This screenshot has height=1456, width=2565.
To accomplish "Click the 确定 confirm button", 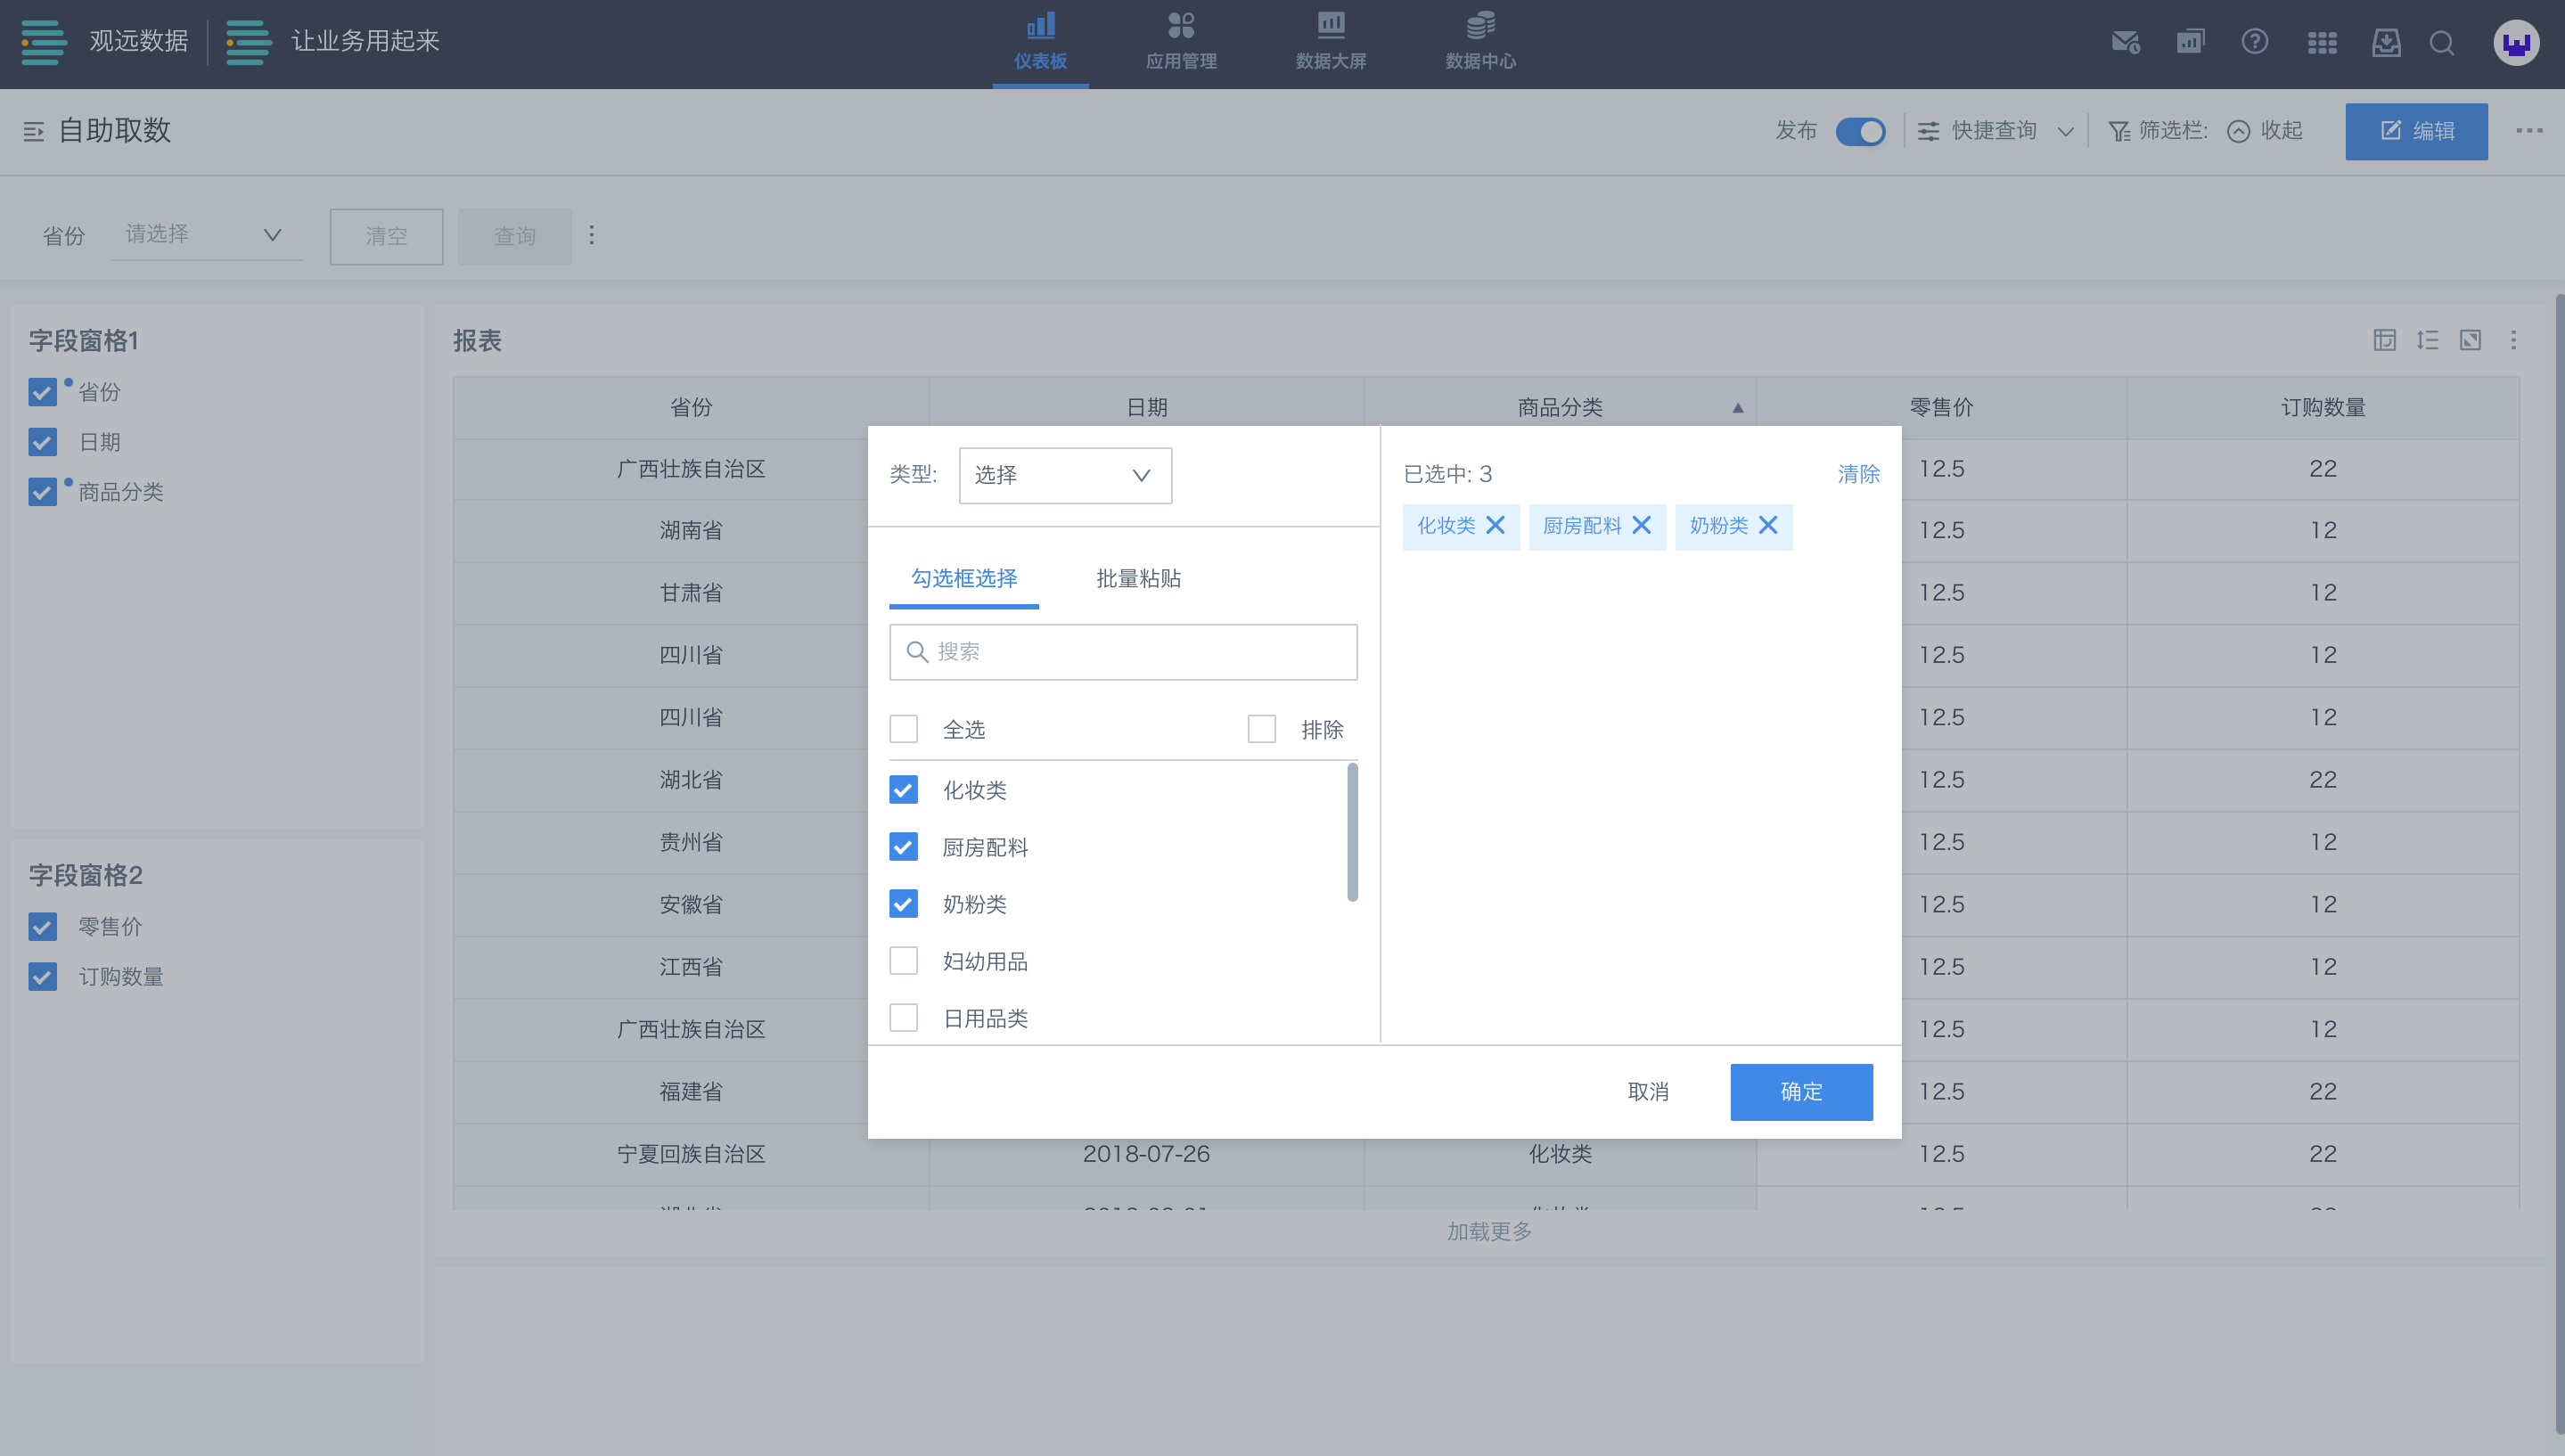I will click(1800, 1091).
